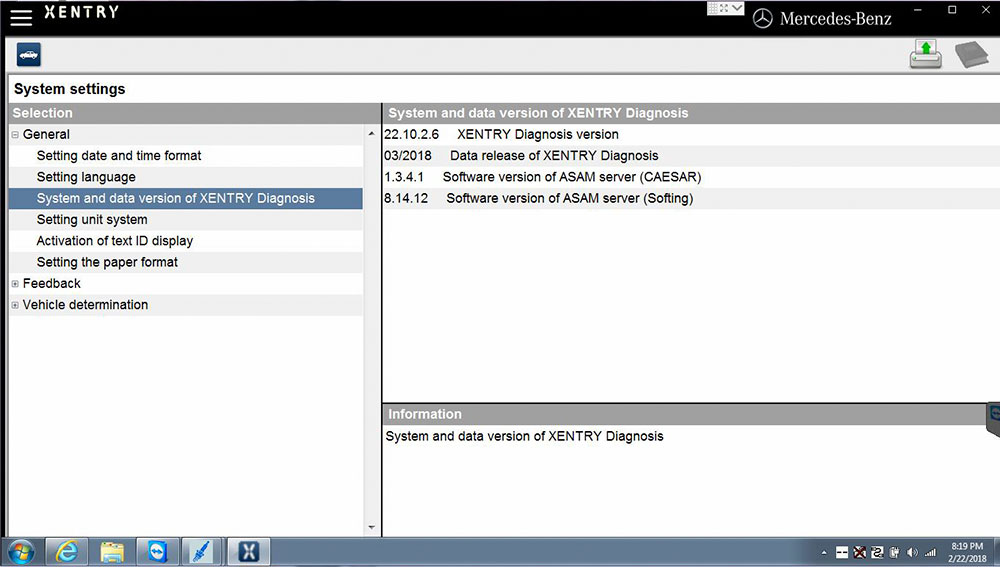The image size is (1000, 567).
Task: Click the full-screen arrows icon in overlay bar
Action: click(724, 8)
